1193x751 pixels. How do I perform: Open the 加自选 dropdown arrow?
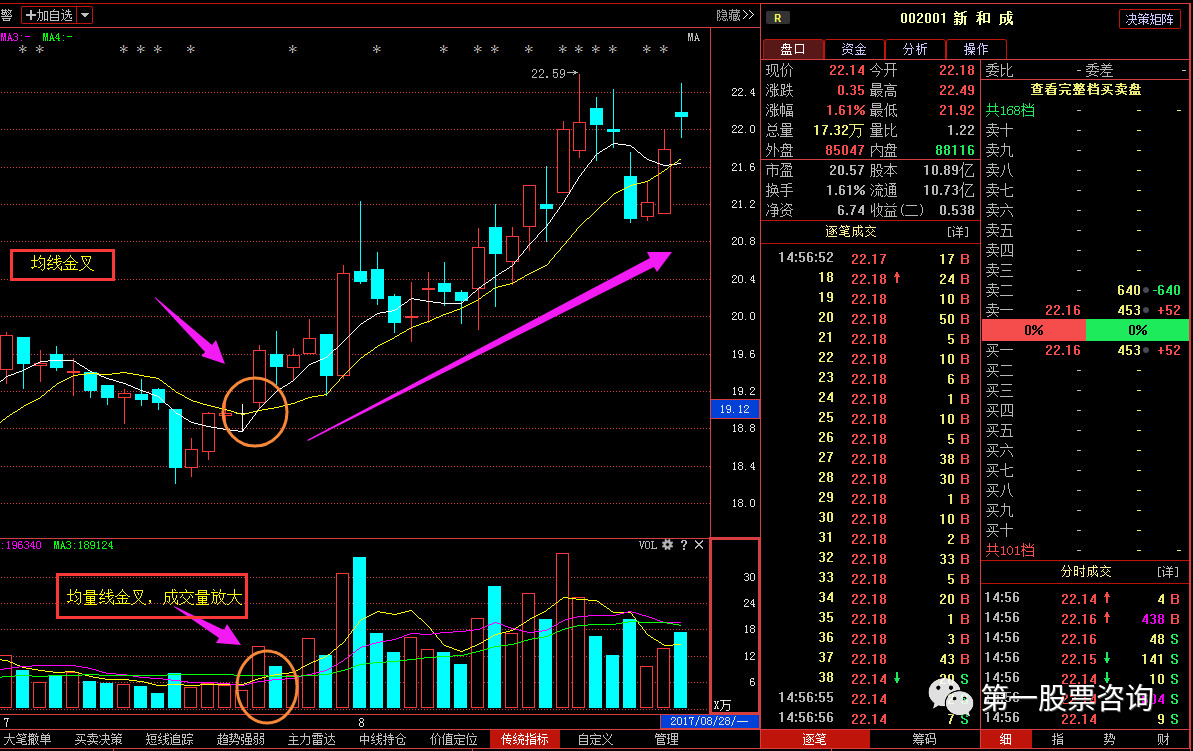(85, 14)
